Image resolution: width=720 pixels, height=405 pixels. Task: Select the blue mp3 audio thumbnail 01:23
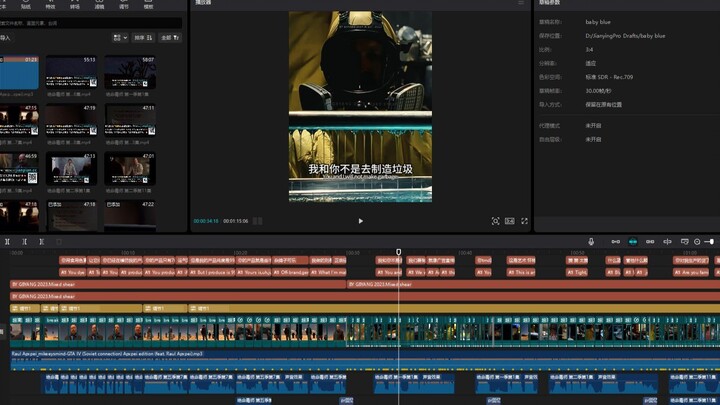point(19,73)
